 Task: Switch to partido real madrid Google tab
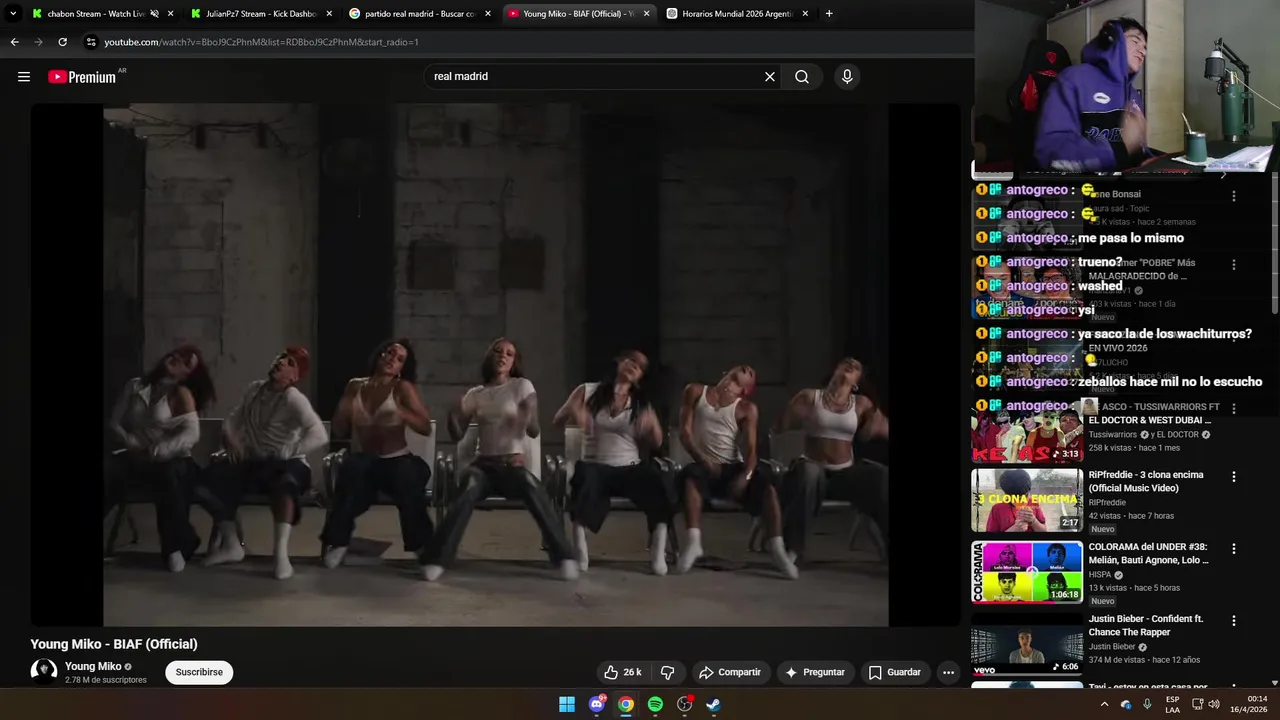point(418,14)
